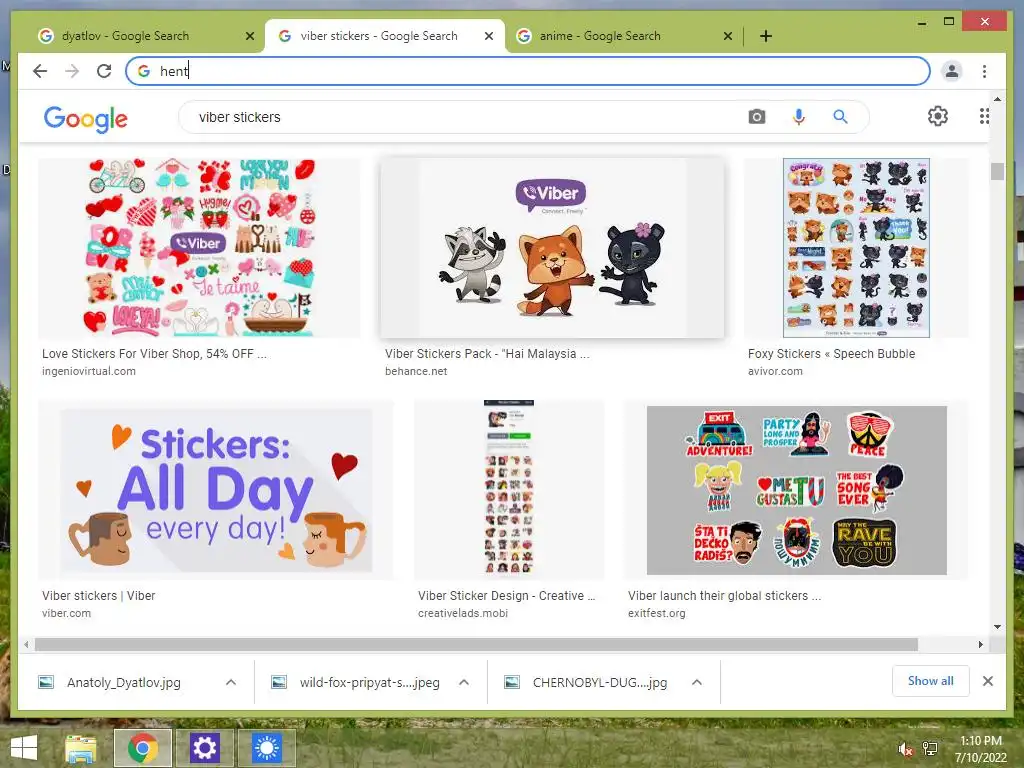Click the raccoon, fox and panther thumbnail
Image resolution: width=1024 pixels, height=768 pixels.
coord(552,248)
